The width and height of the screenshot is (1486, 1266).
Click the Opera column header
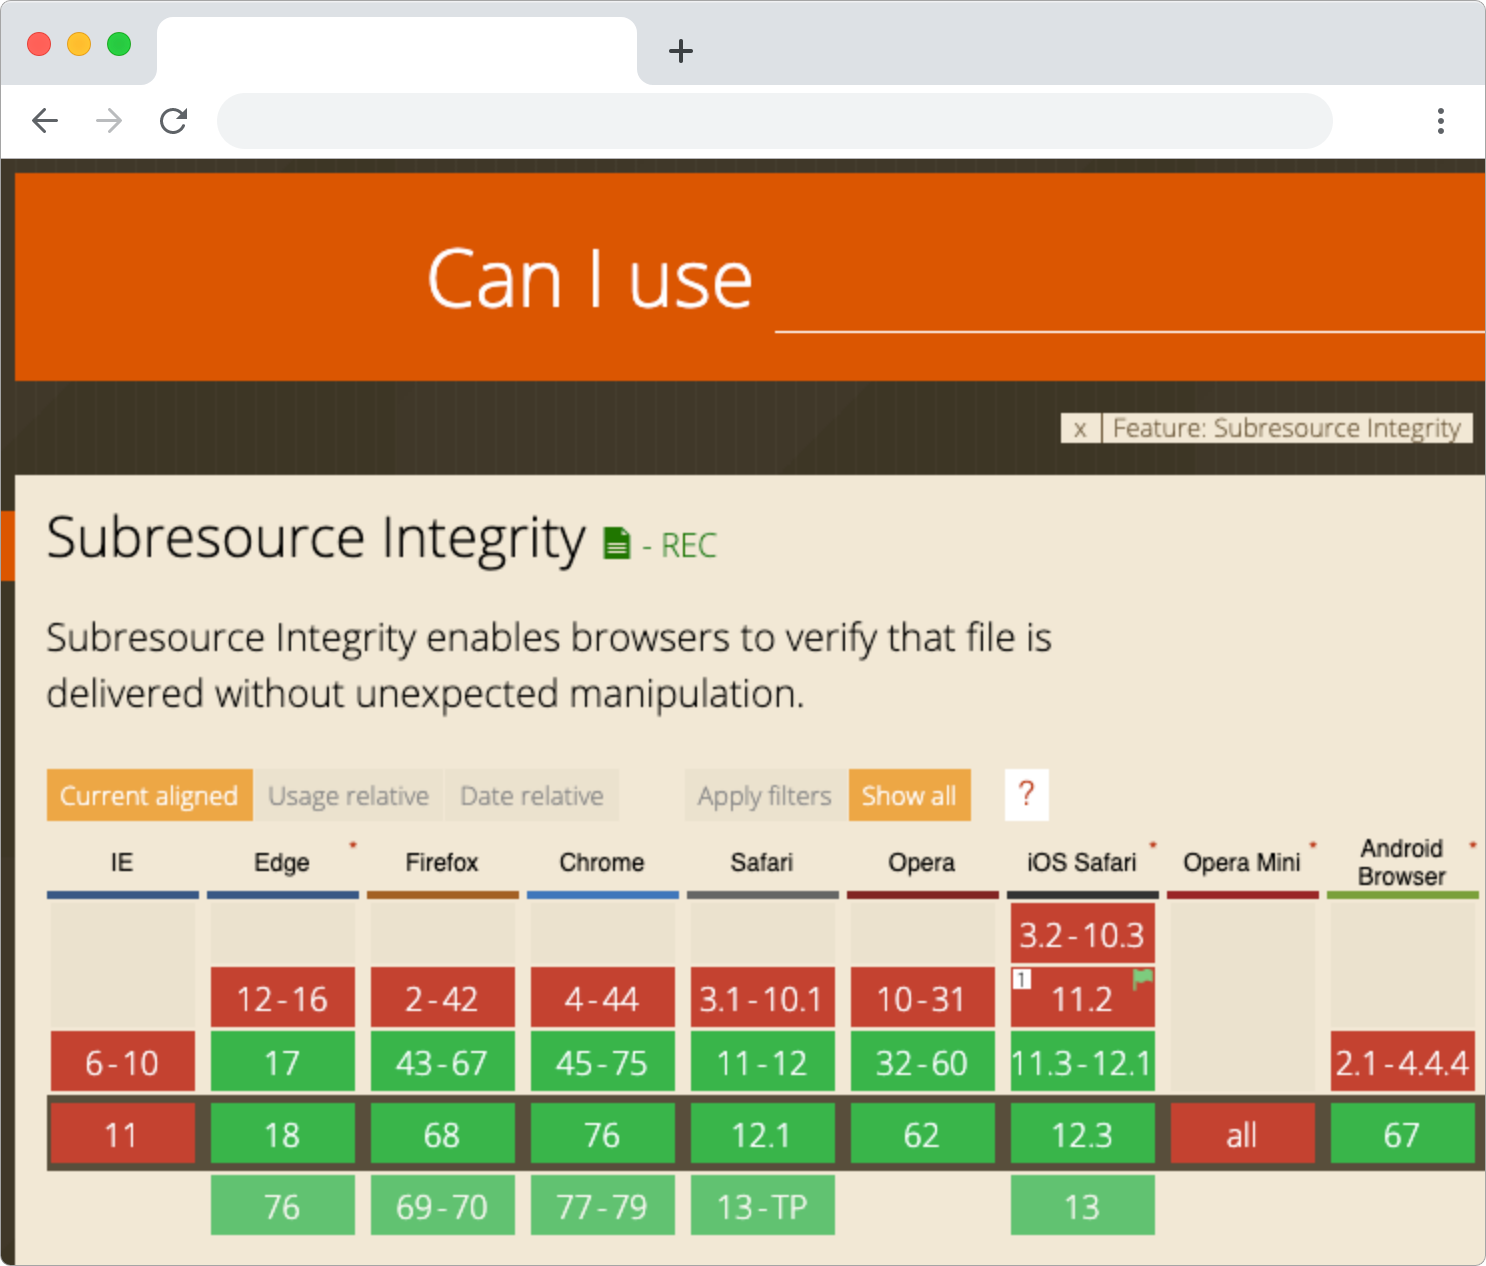coord(922,862)
